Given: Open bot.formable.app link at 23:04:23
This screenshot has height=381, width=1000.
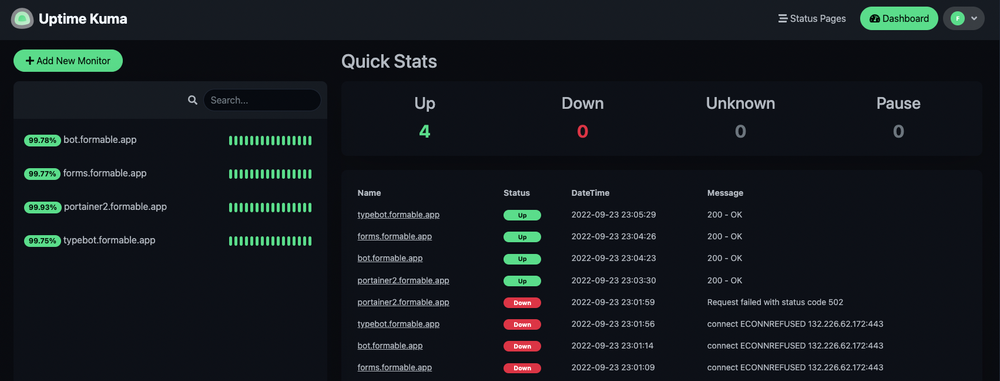Looking at the screenshot, I should (x=390, y=258).
